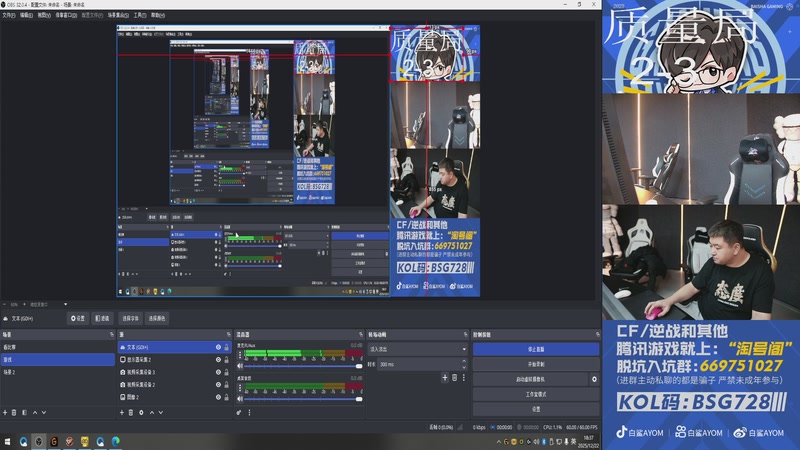Toggle lock on 文本 (GDI+) source

[x=227, y=347]
